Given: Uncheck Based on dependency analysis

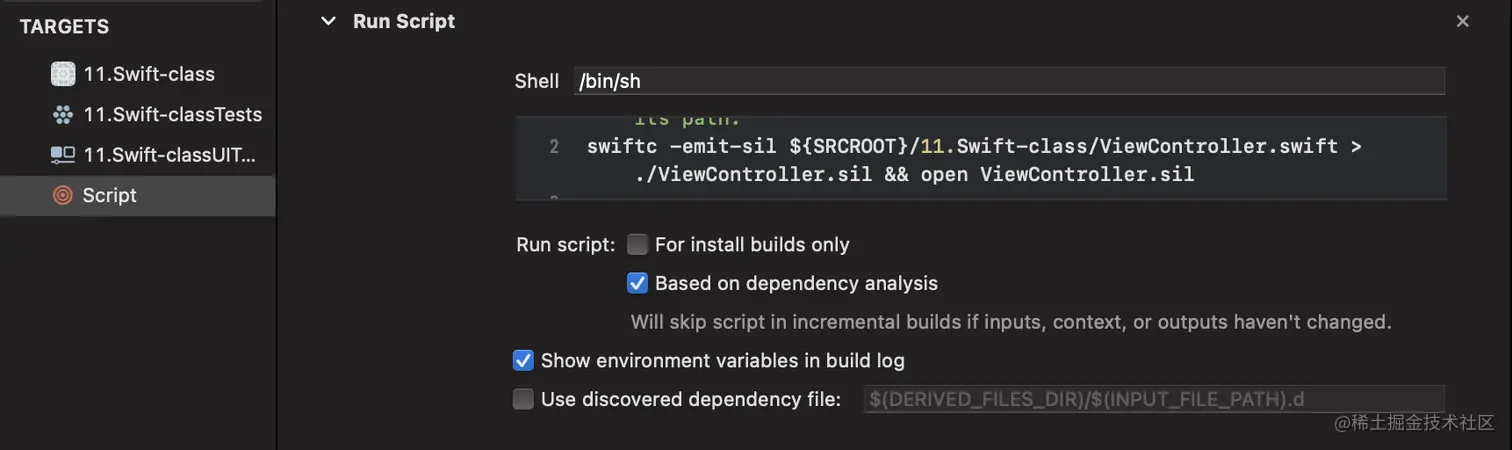Looking at the screenshot, I should click(x=637, y=284).
